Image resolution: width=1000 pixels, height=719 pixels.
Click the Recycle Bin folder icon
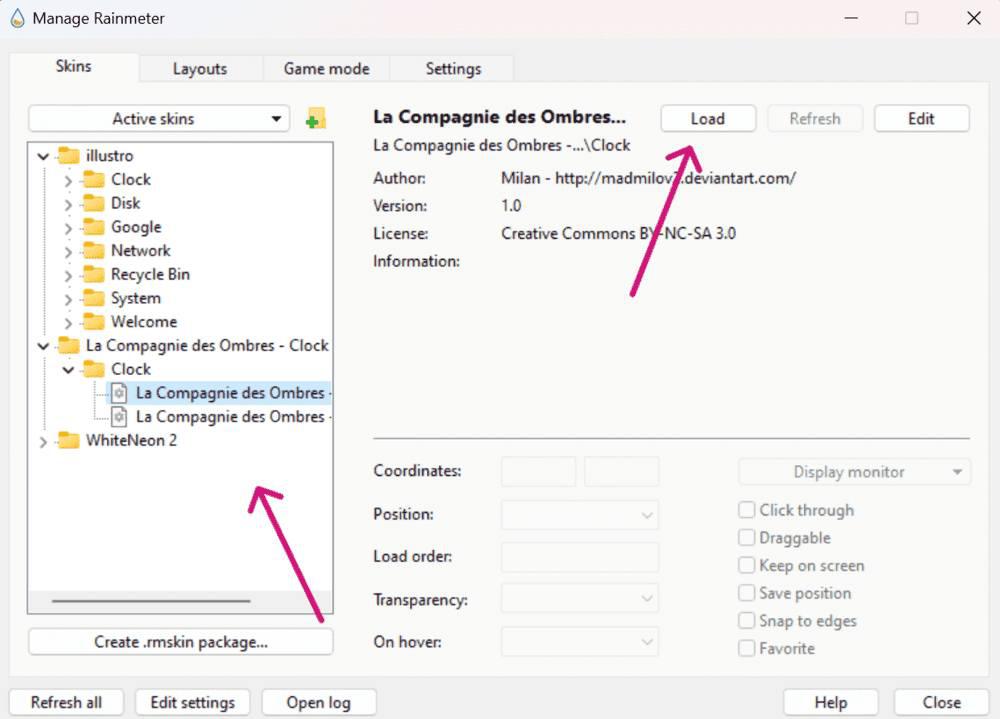click(x=94, y=274)
